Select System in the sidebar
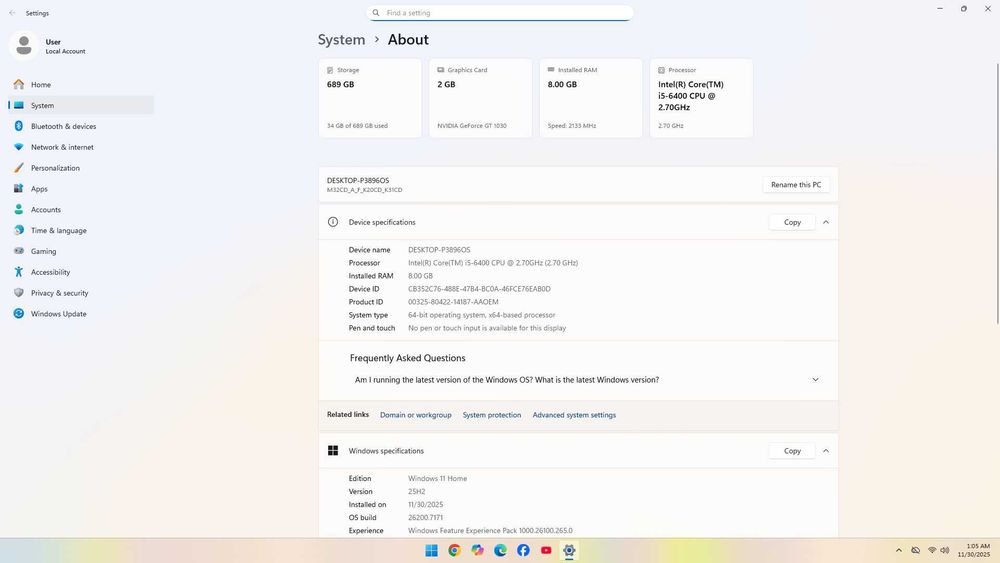This screenshot has width=1000, height=563. pyautogui.click(x=80, y=105)
